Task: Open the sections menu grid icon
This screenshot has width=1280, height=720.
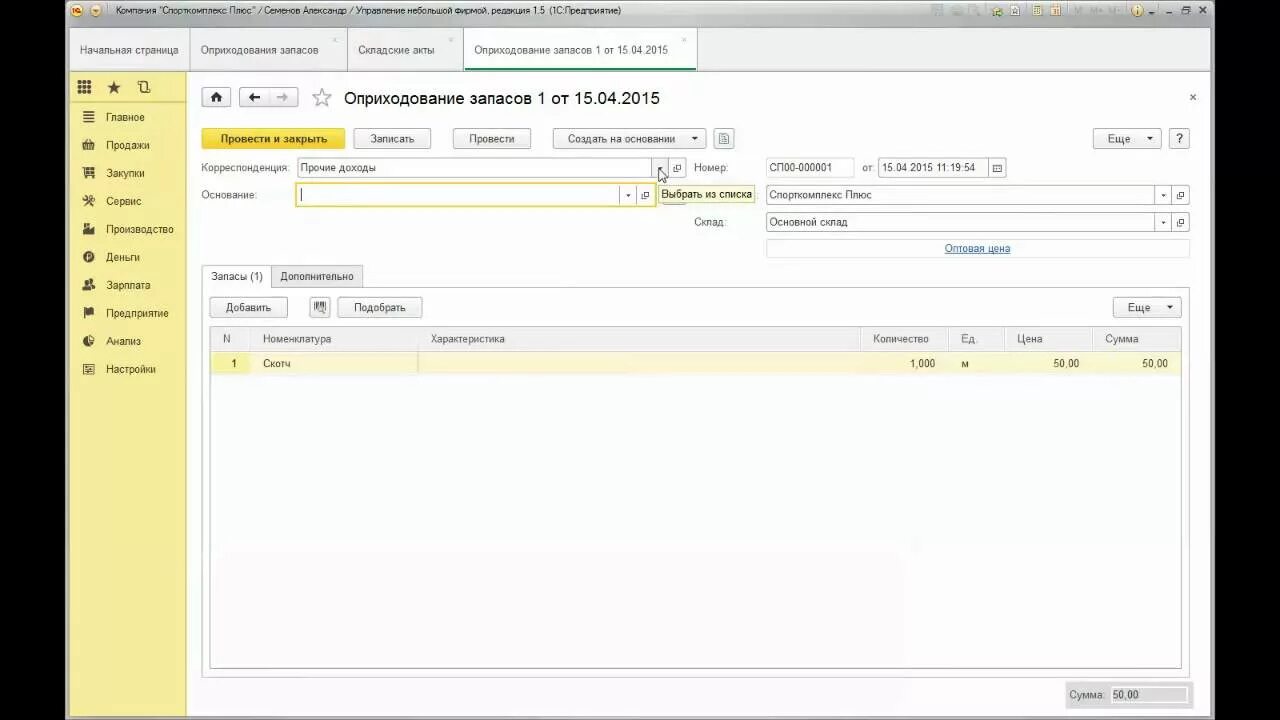Action: [84, 87]
